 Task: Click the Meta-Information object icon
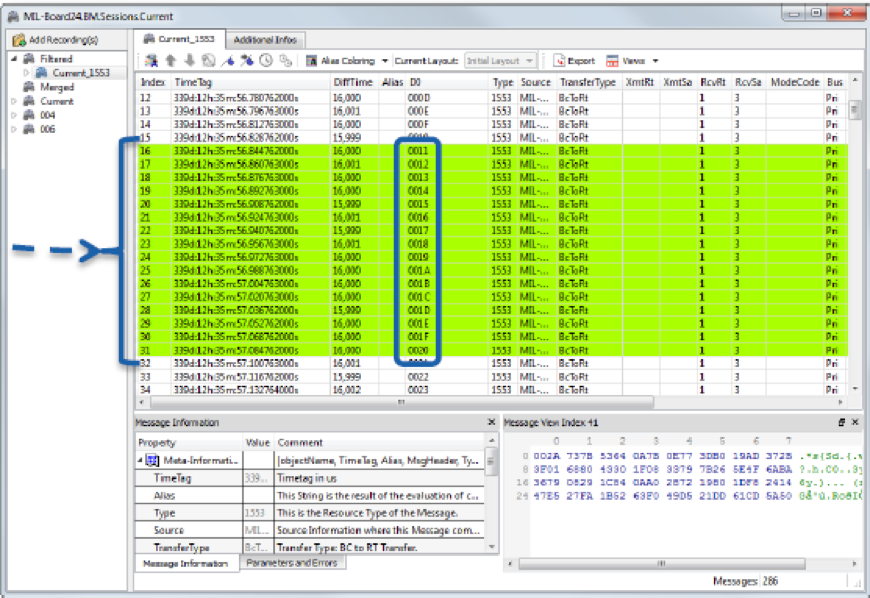153,460
